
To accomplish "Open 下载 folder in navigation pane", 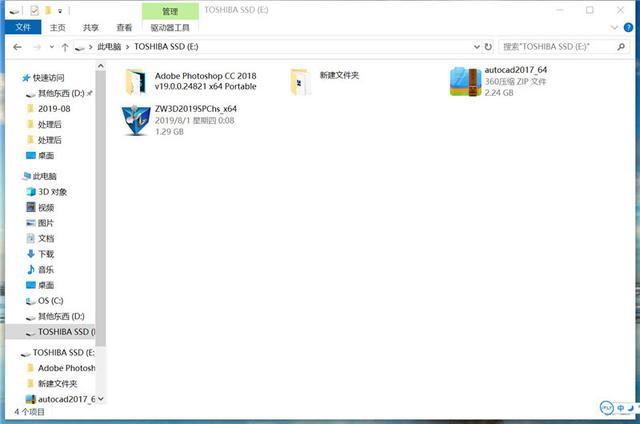I will [x=46, y=254].
